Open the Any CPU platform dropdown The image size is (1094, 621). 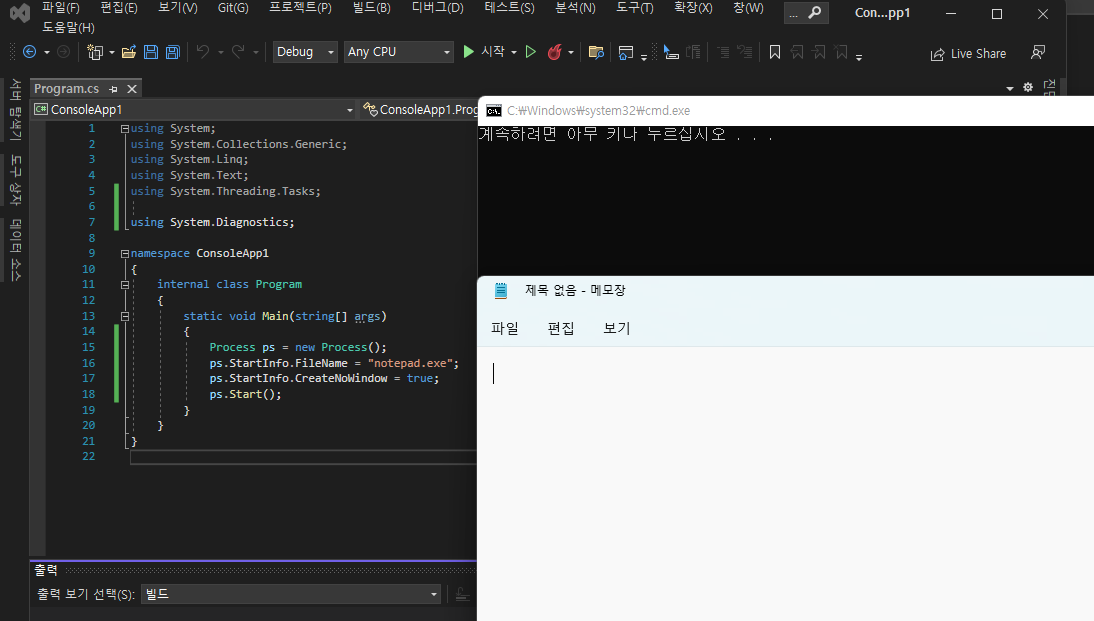click(399, 52)
